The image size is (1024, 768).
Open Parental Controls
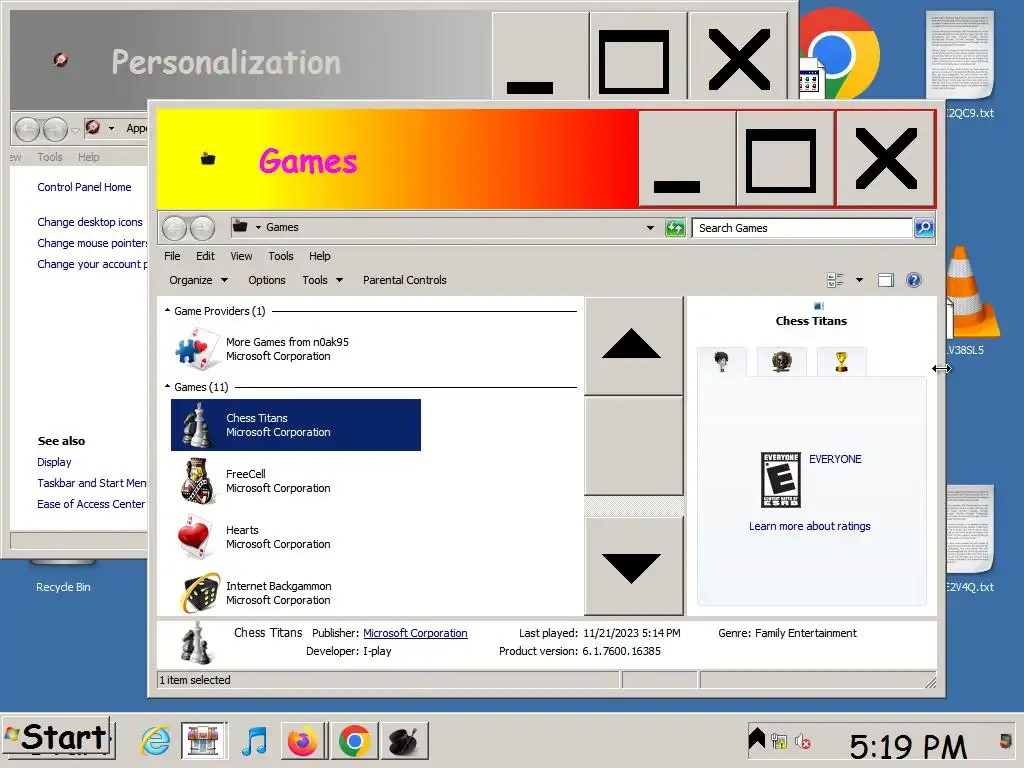[x=405, y=280]
